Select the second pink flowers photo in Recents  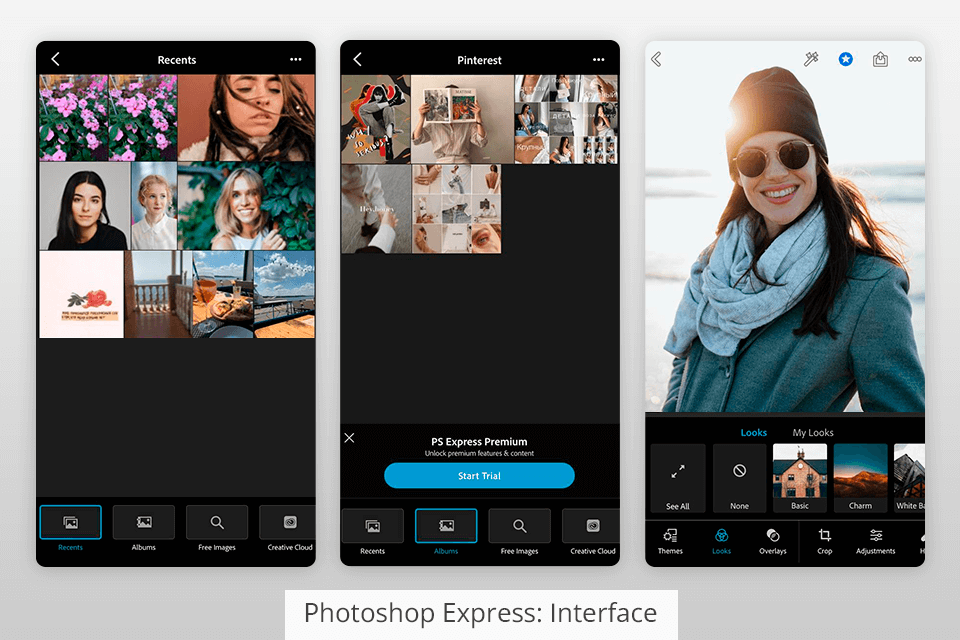[143, 118]
